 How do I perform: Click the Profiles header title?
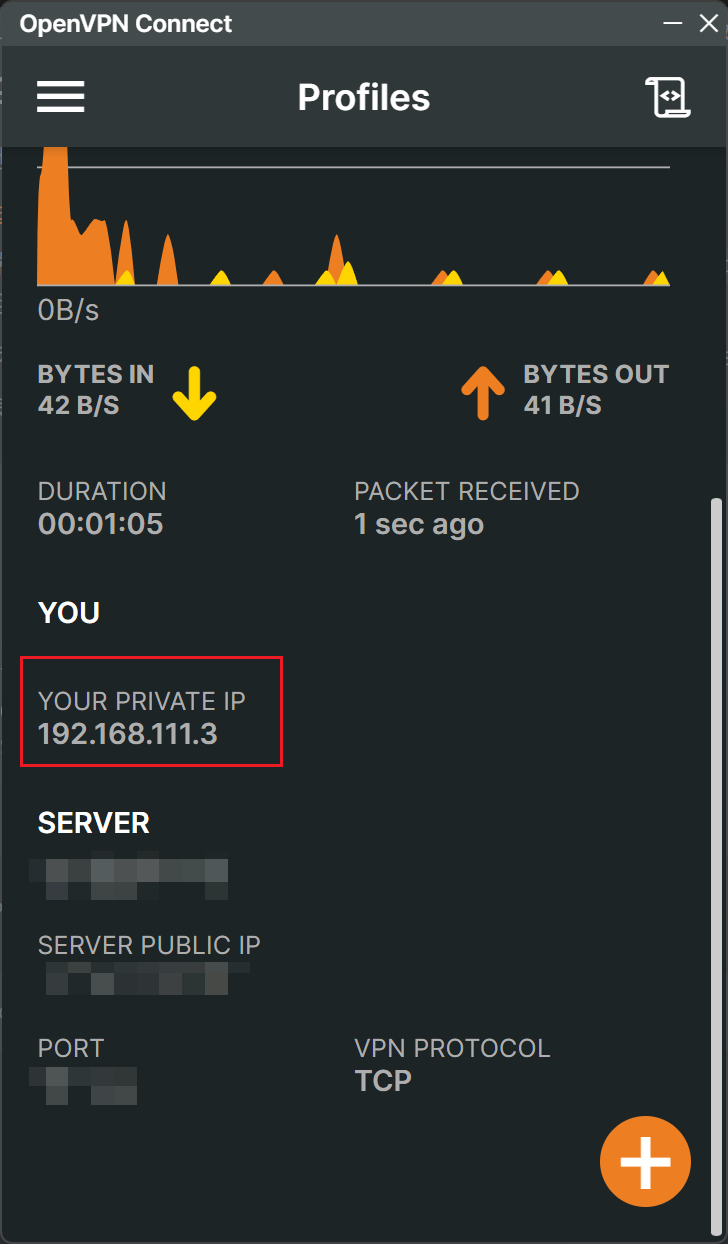(364, 98)
